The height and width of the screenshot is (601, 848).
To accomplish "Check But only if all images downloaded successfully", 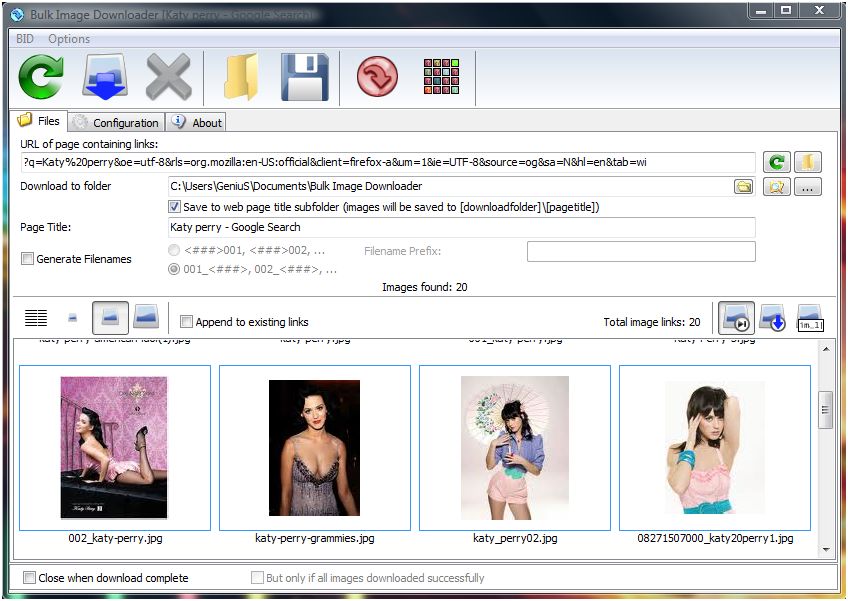I will point(257,578).
